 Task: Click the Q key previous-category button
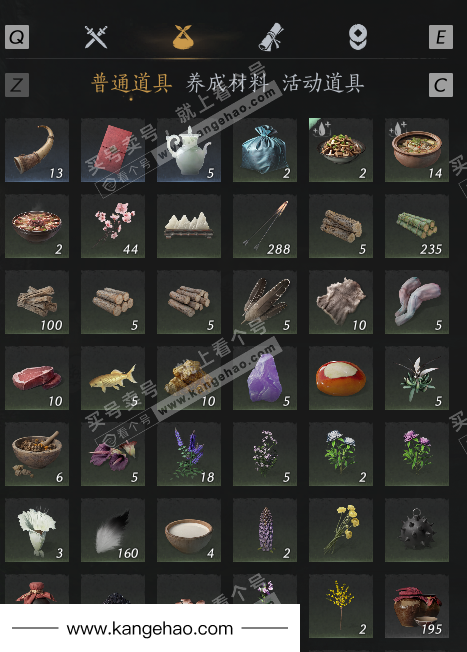pyautogui.click(x=17, y=37)
